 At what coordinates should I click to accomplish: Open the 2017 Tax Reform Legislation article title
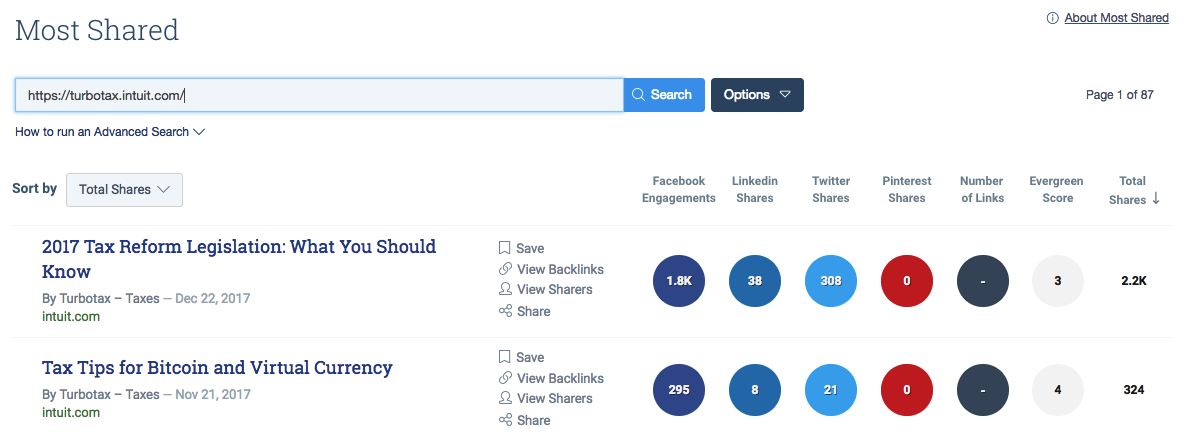tap(238, 259)
